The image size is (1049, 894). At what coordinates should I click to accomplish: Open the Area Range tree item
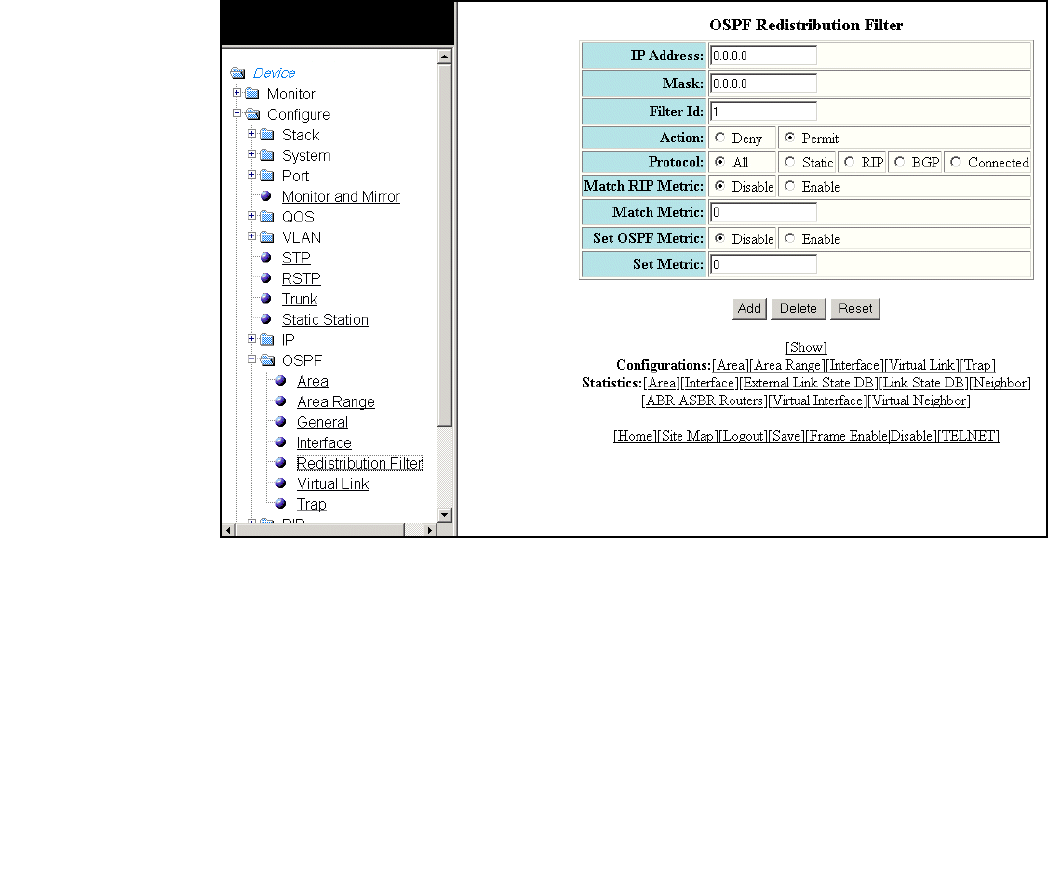click(x=336, y=401)
